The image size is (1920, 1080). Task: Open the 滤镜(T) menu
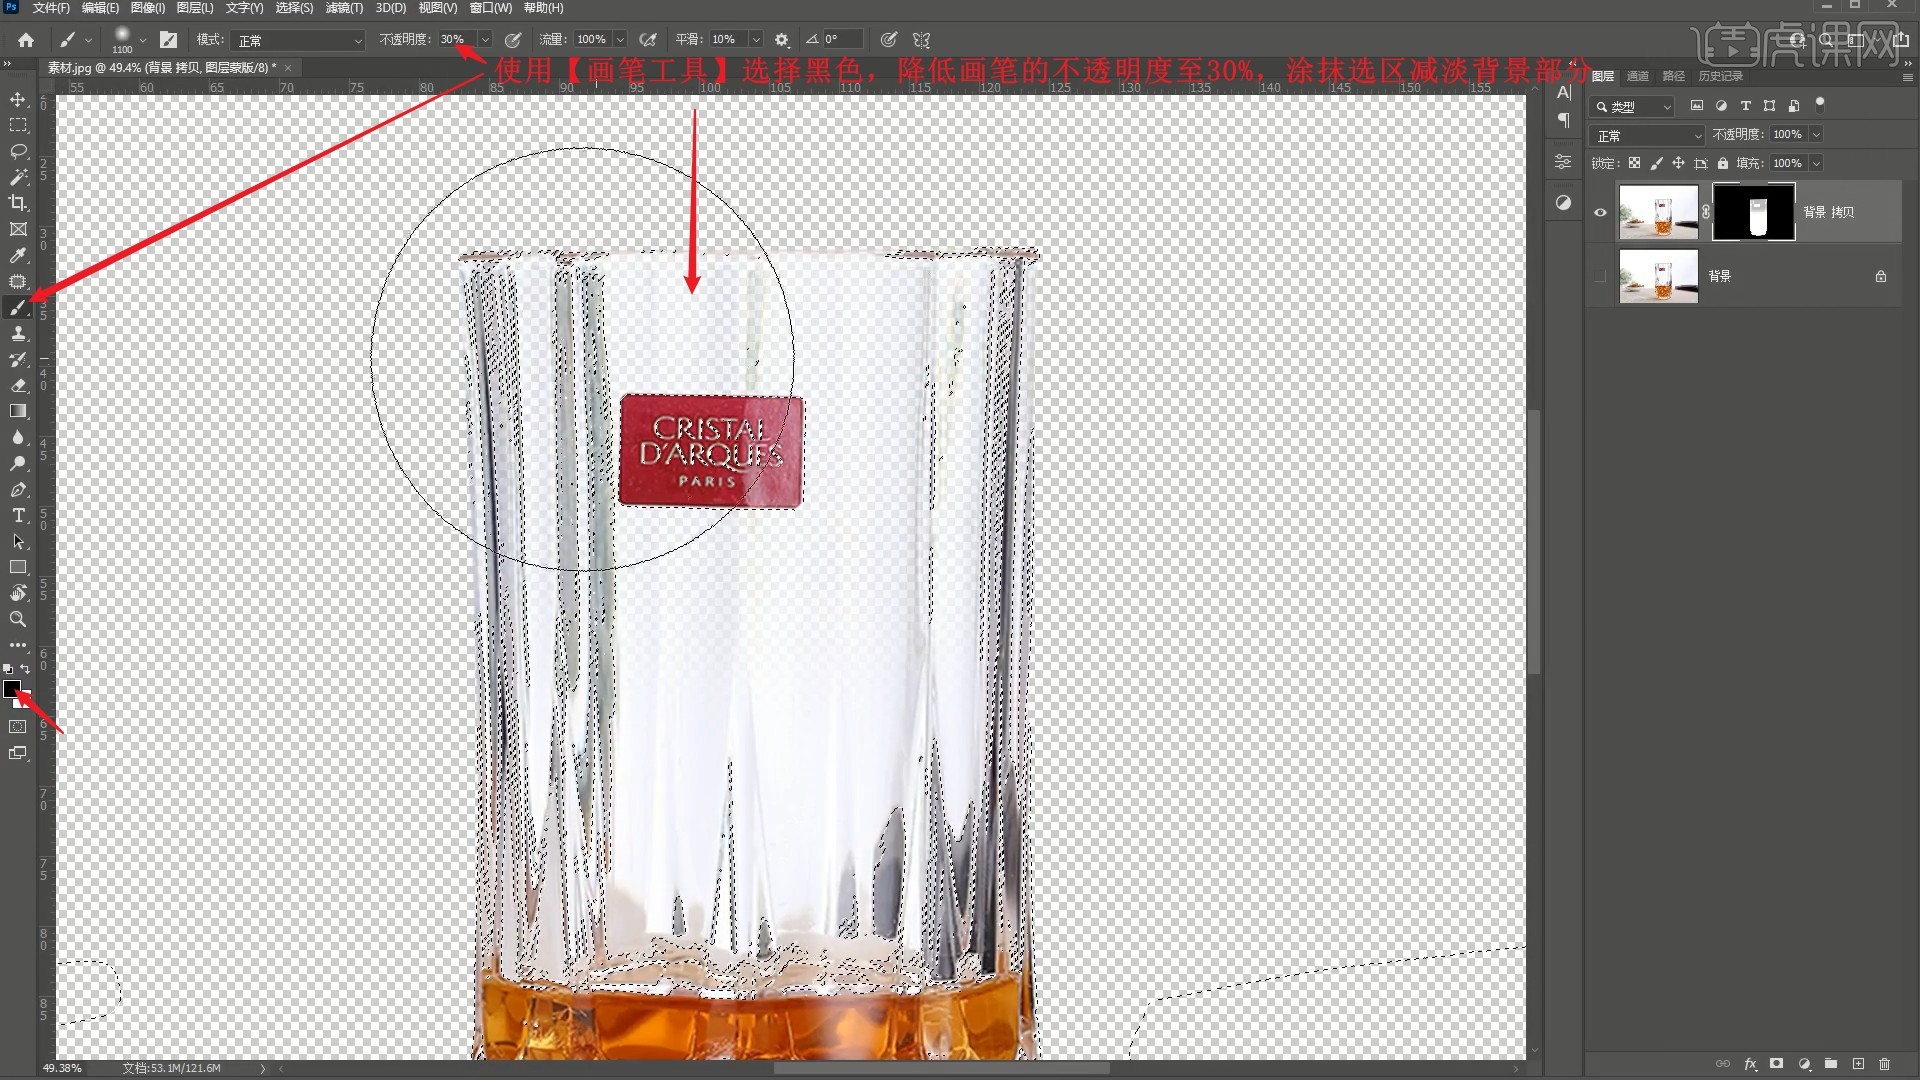click(x=343, y=8)
